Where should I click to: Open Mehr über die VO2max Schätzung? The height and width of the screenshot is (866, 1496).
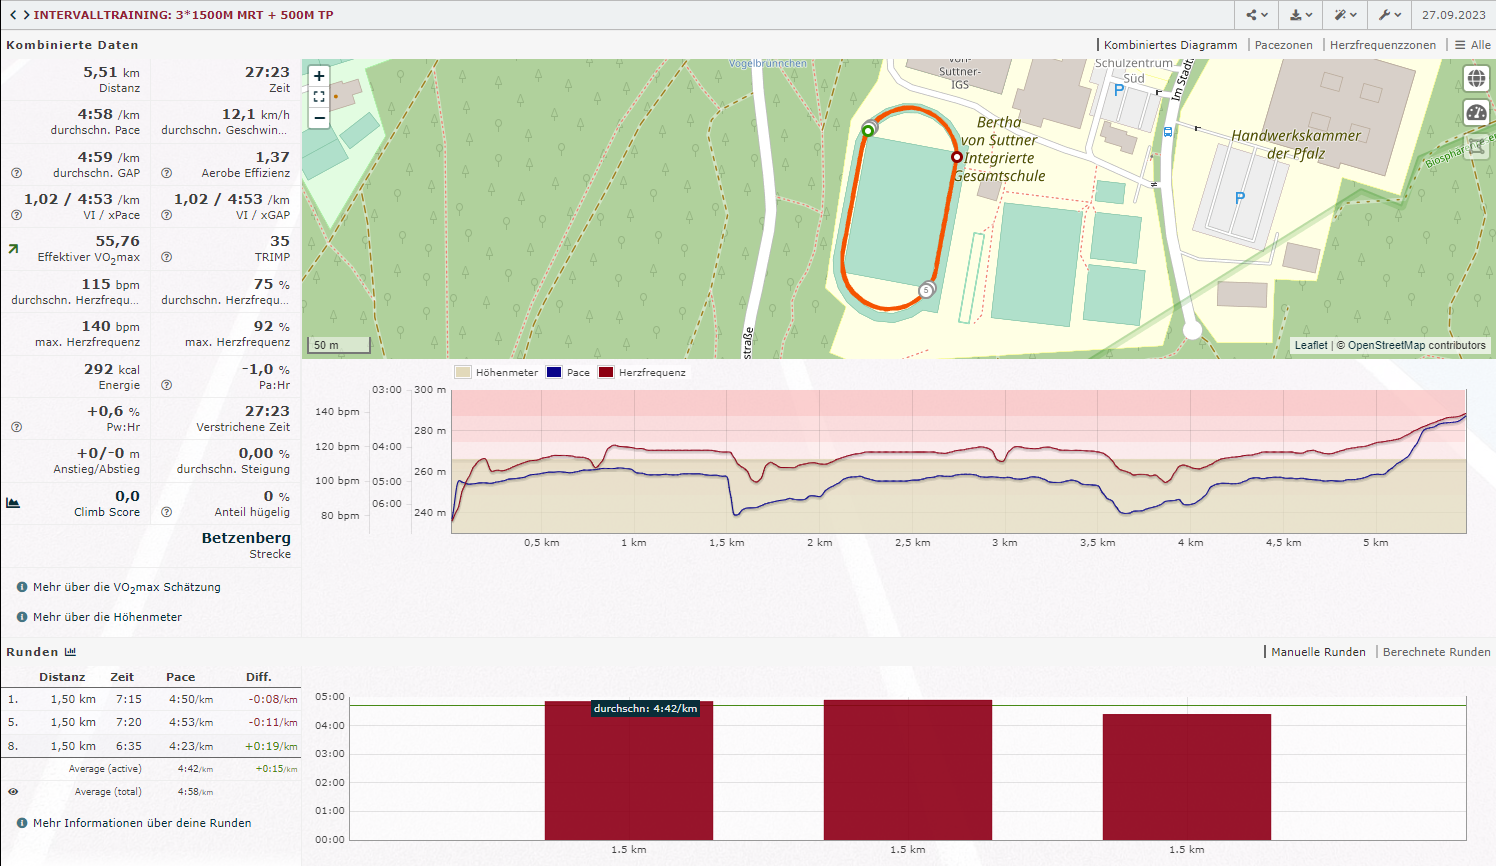click(x=126, y=588)
